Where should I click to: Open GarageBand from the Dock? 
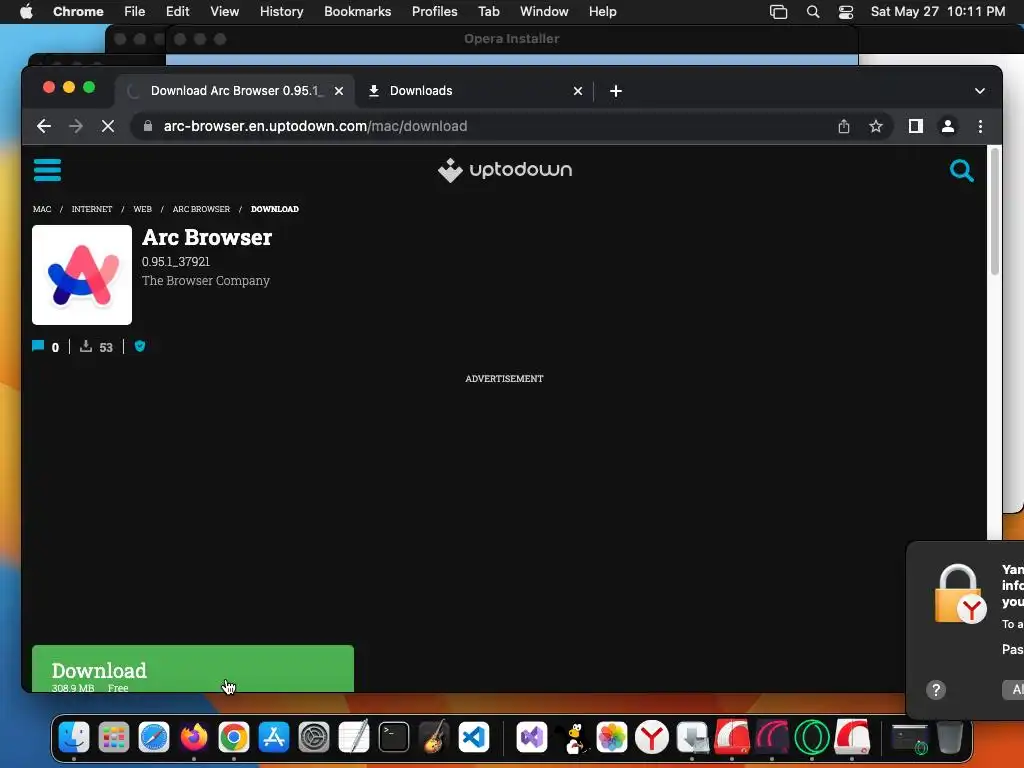click(x=434, y=737)
